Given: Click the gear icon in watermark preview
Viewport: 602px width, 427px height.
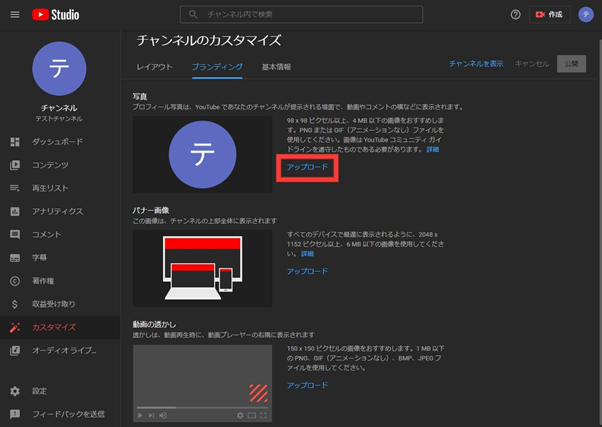Looking at the screenshot, I should coord(240,415).
